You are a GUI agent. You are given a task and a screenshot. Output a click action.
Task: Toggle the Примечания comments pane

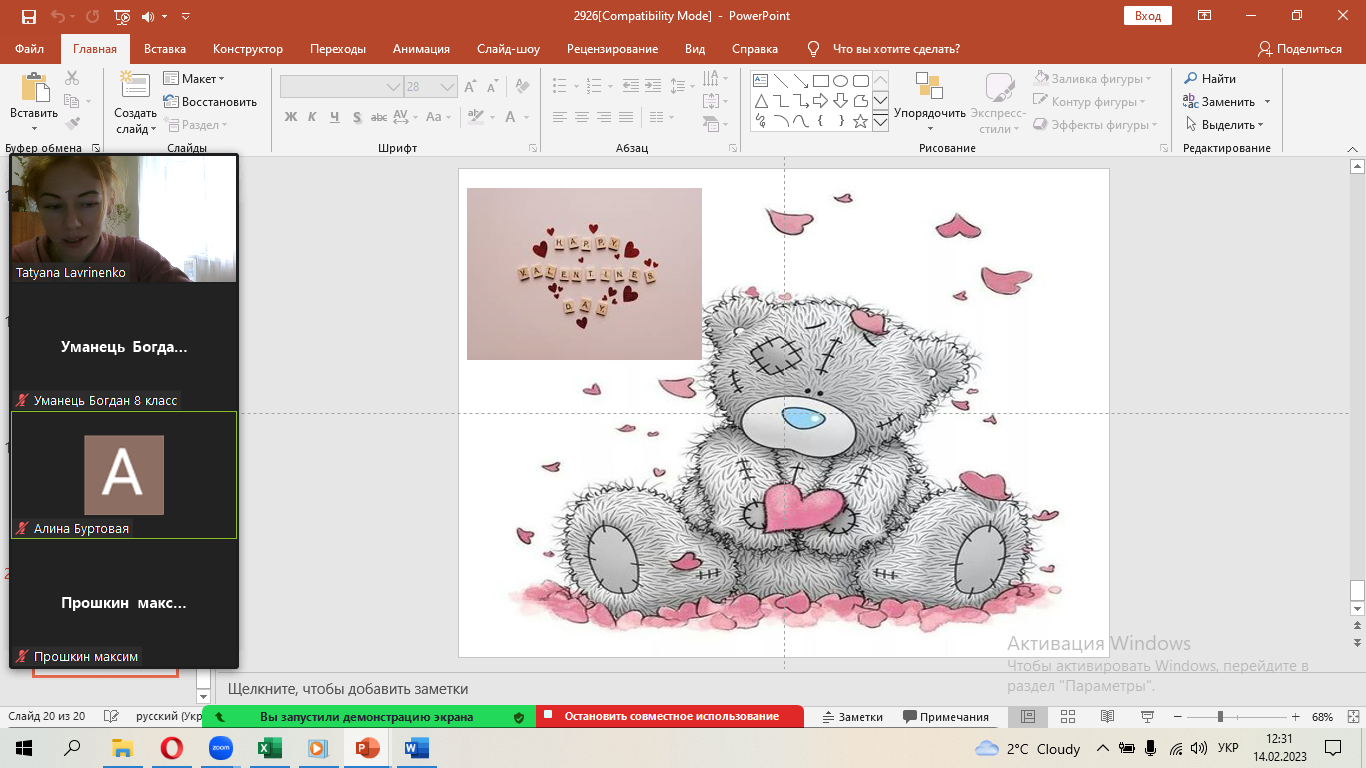(x=946, y=717)
